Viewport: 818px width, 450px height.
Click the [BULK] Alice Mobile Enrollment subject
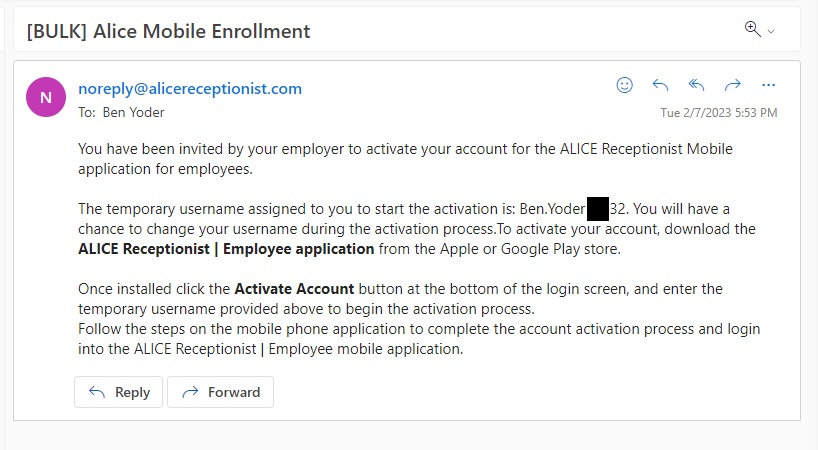tap(169, 31)
